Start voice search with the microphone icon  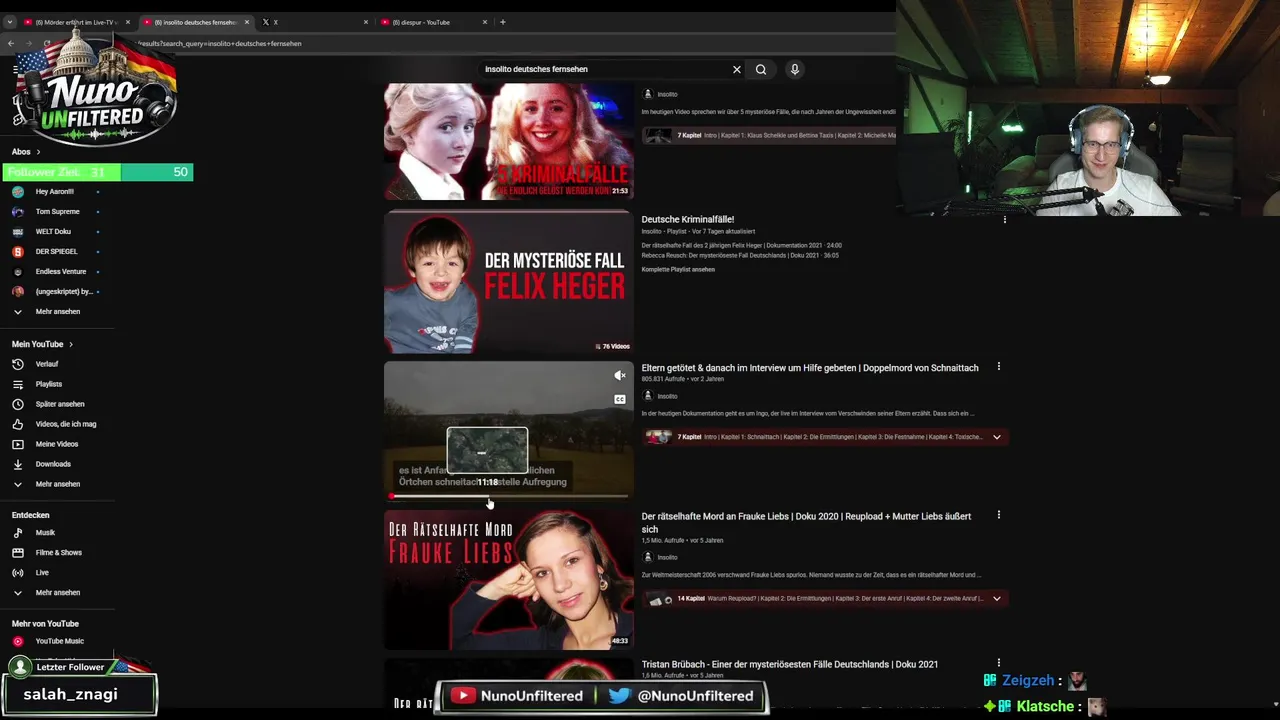[x=795, y=69]
